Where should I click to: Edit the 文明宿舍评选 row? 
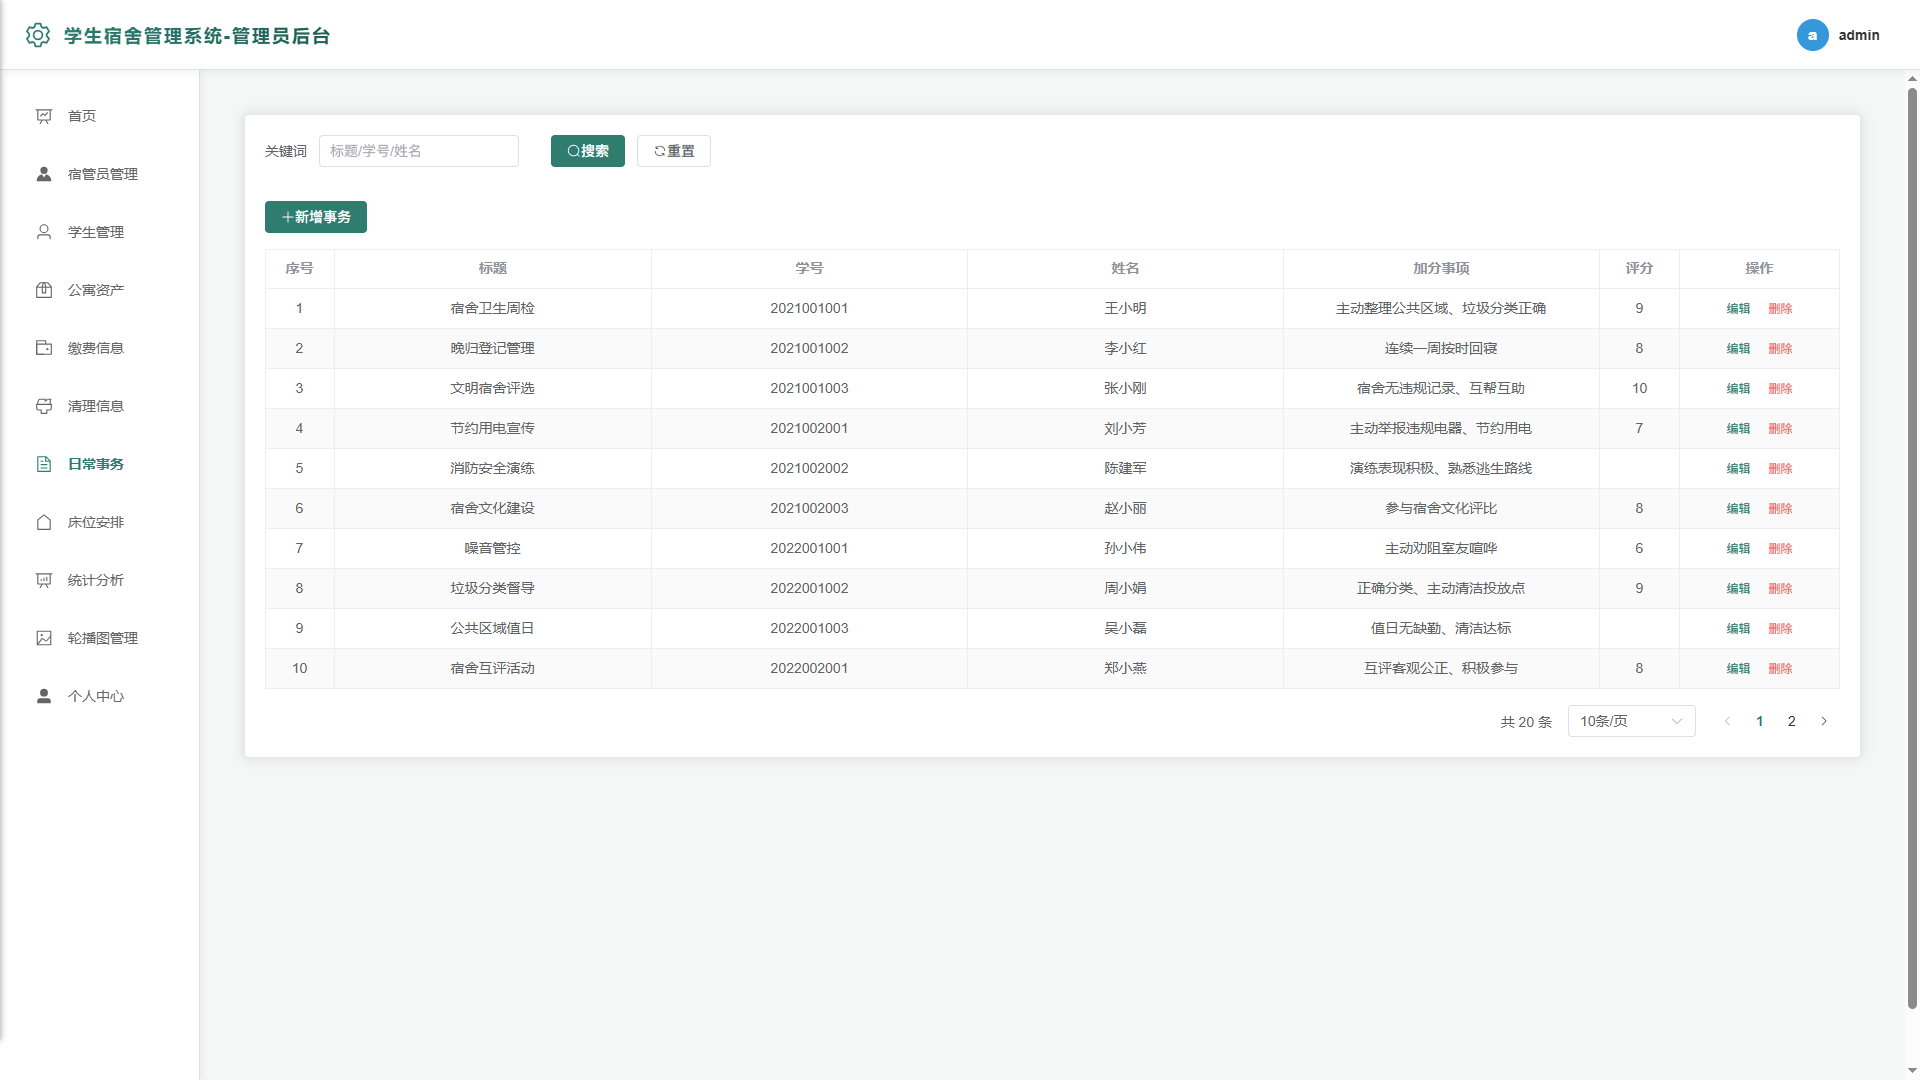coord(1738,389)
